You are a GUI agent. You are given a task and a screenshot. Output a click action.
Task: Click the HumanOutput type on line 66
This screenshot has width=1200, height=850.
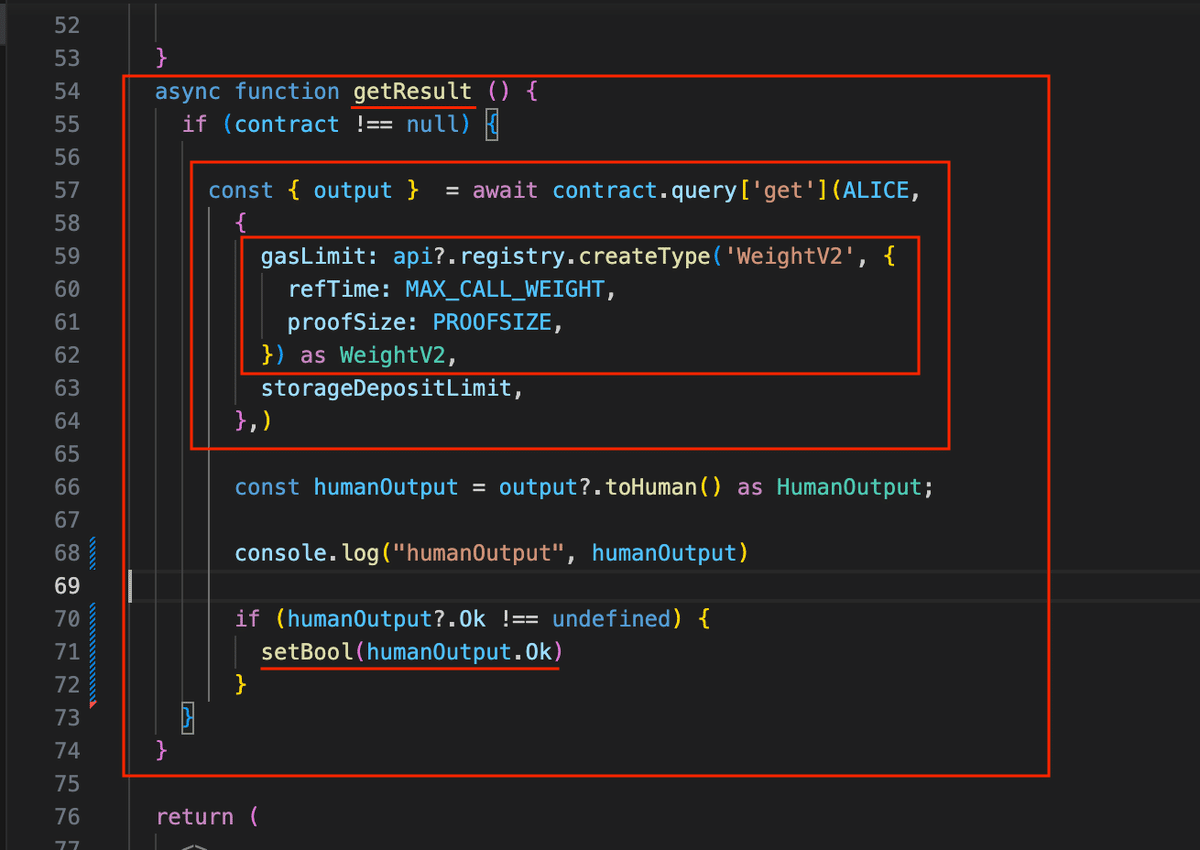(848, 487)
